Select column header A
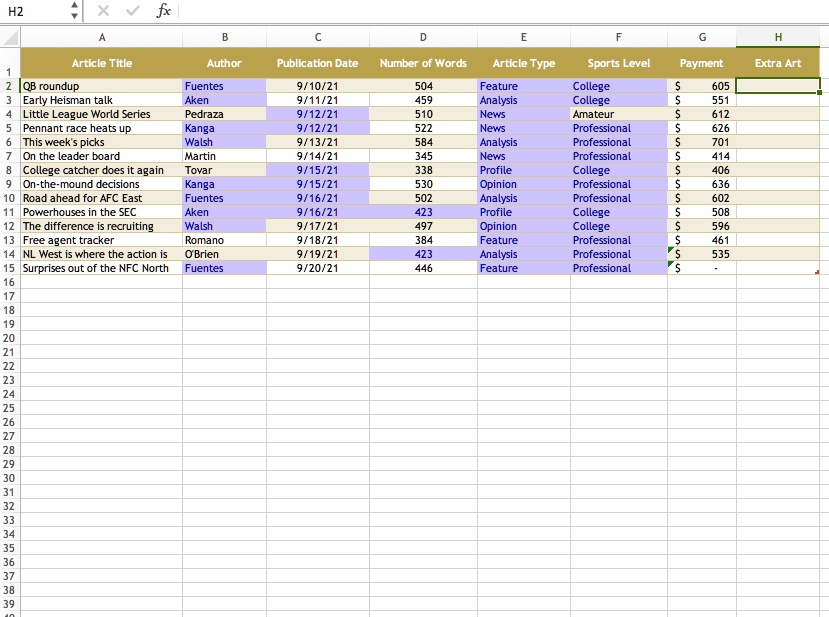829x617 pixels. [101, 37]
